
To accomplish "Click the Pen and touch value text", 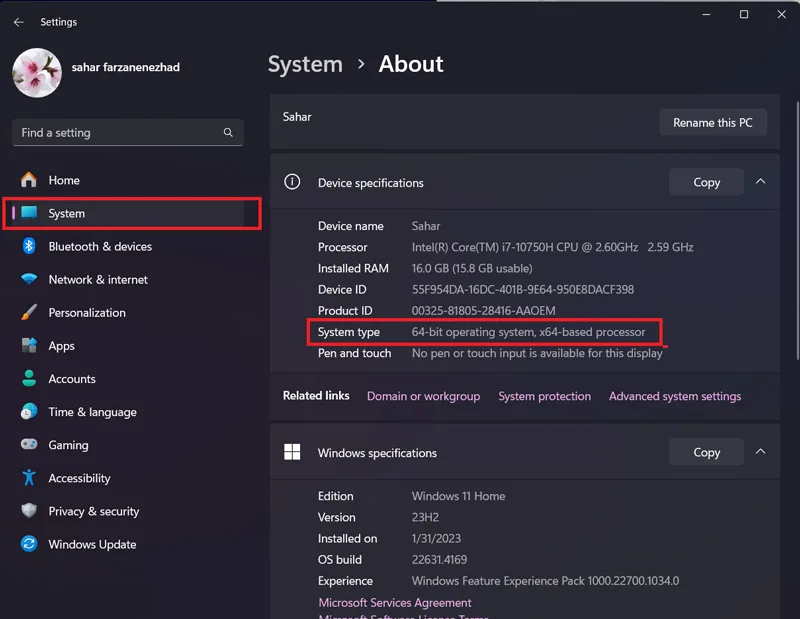I will tap(537, 353).
